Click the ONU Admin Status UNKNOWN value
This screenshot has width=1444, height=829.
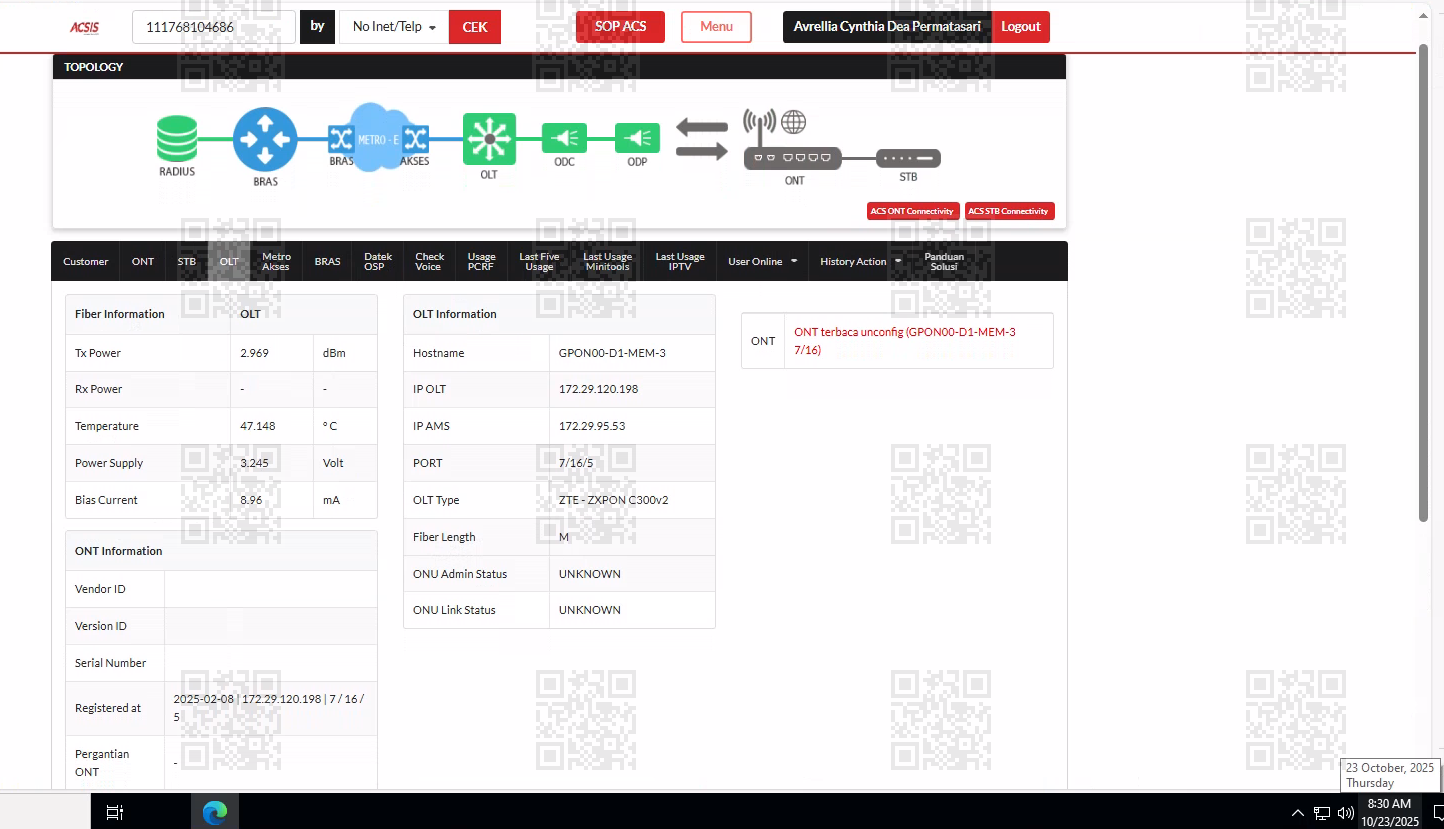590,574
